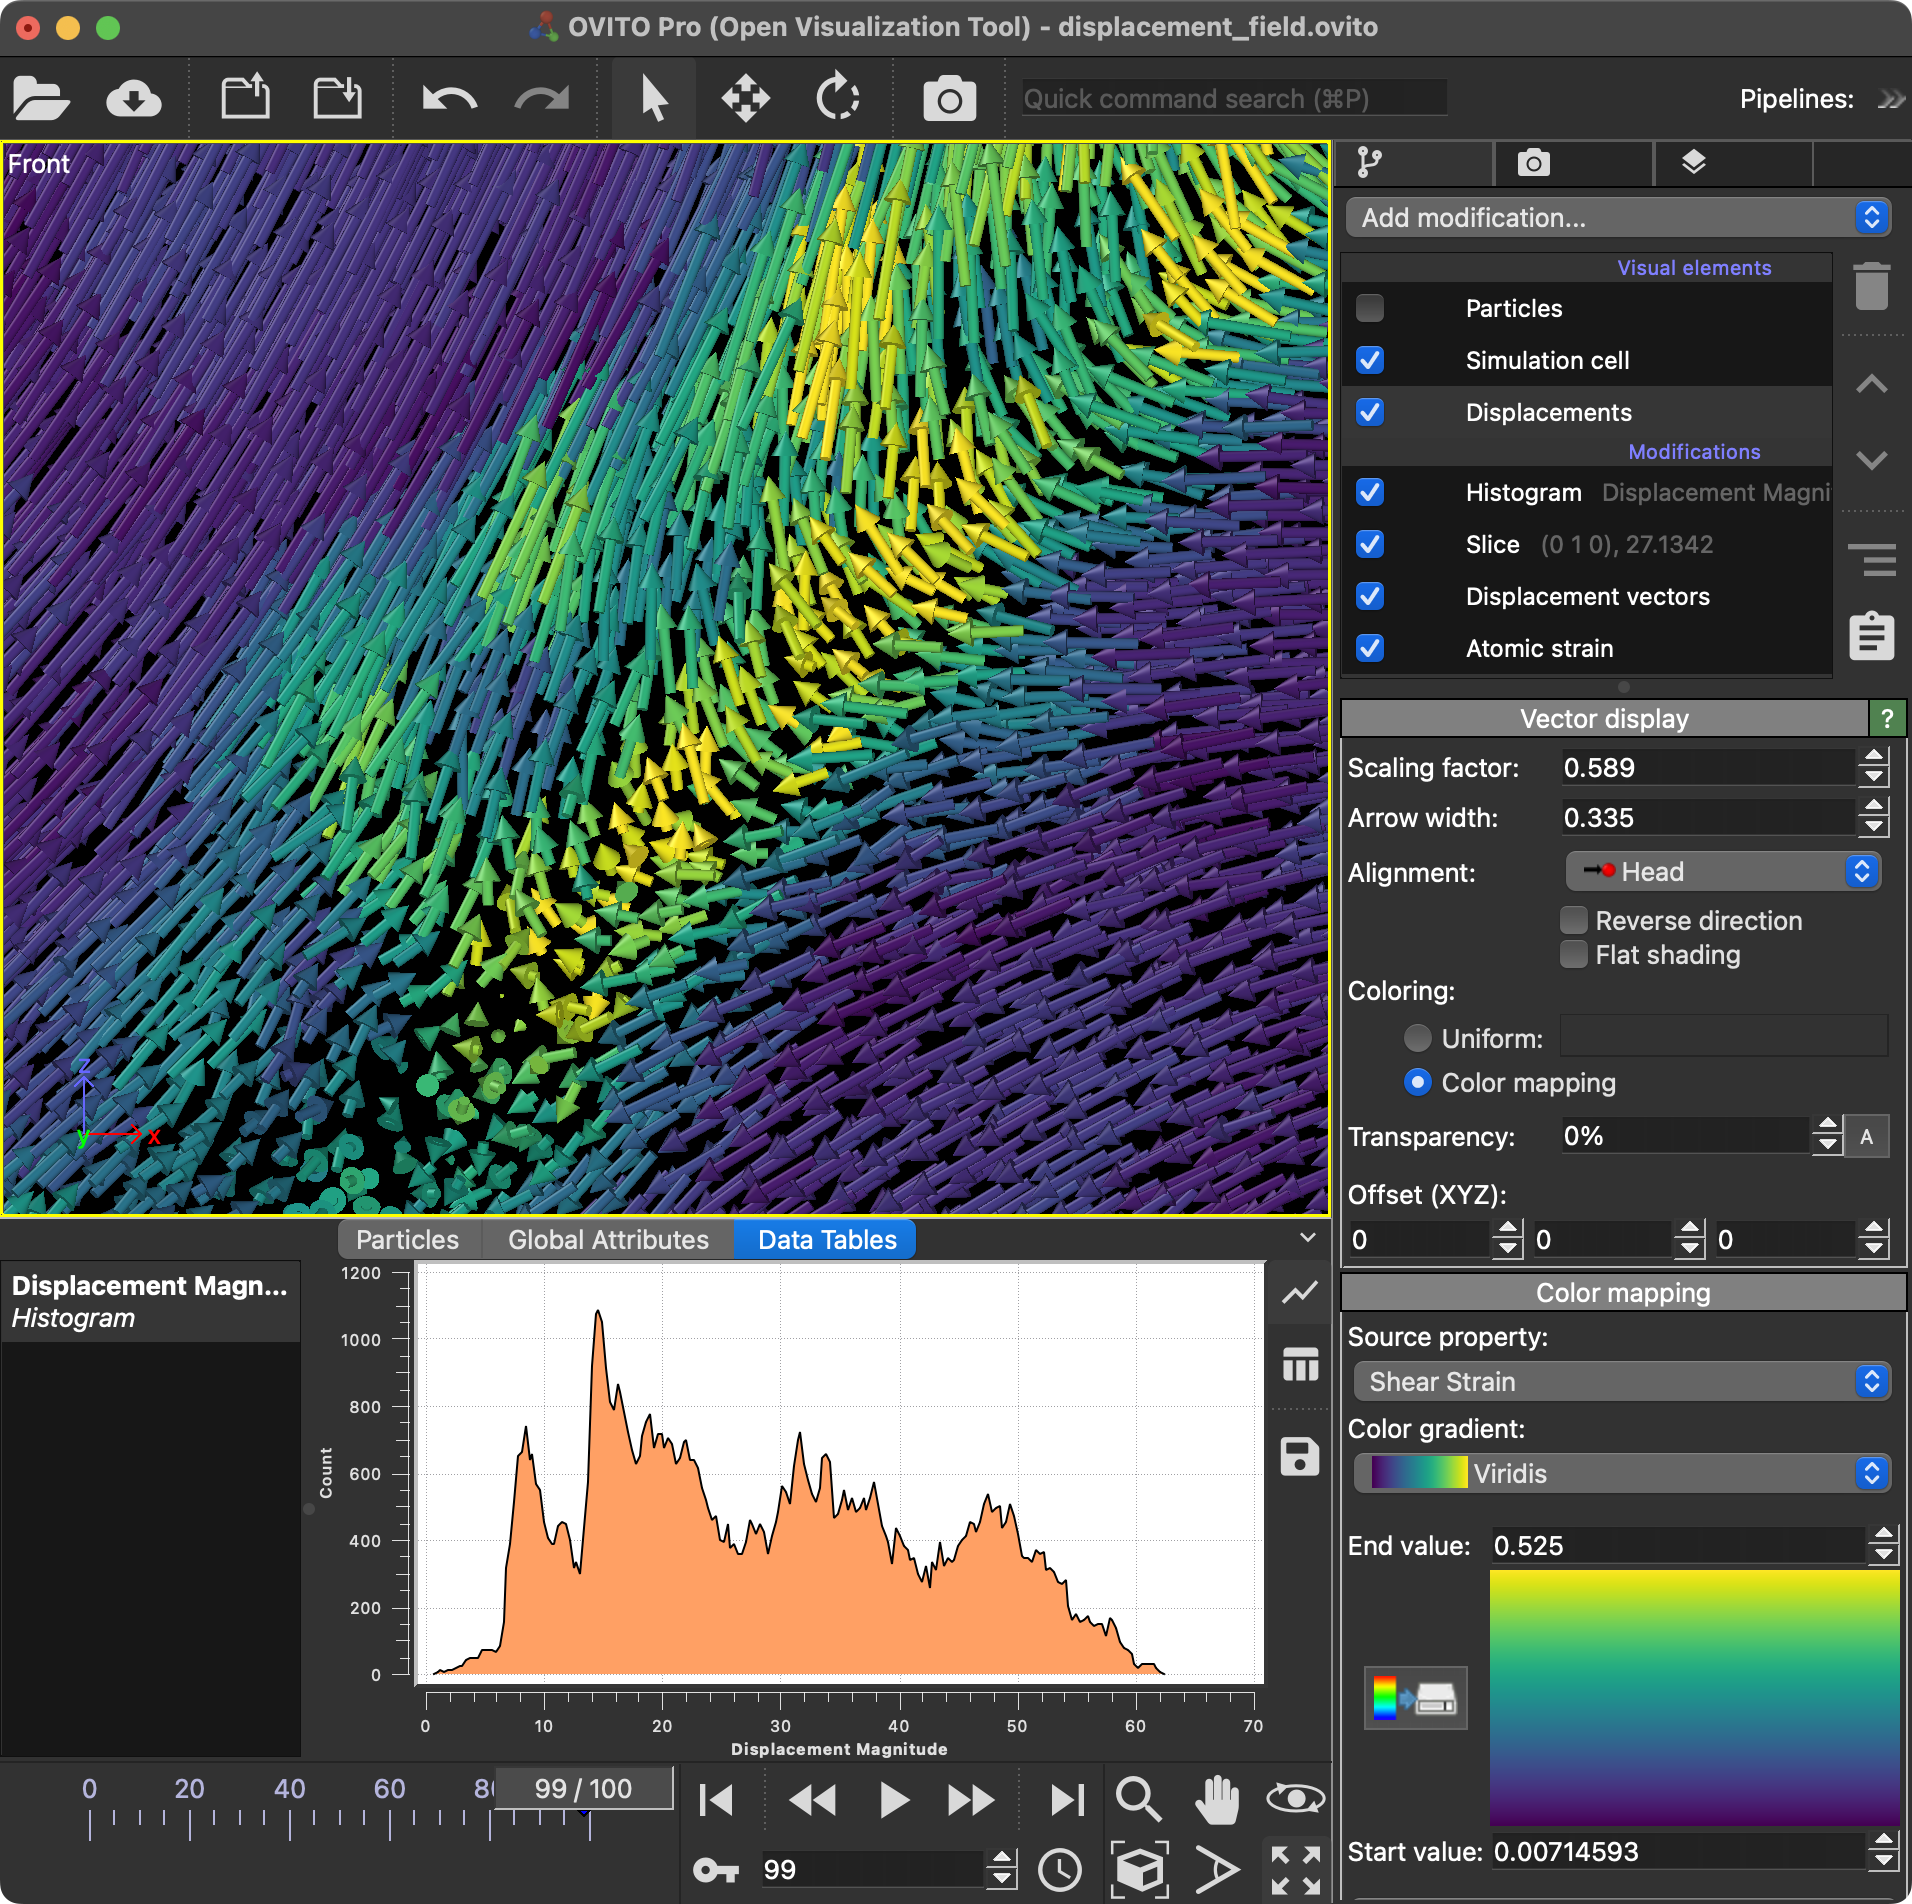Open the Alignment Head dropdown
This screenshot has width=1912, height=1904.
pos(1723,872)
